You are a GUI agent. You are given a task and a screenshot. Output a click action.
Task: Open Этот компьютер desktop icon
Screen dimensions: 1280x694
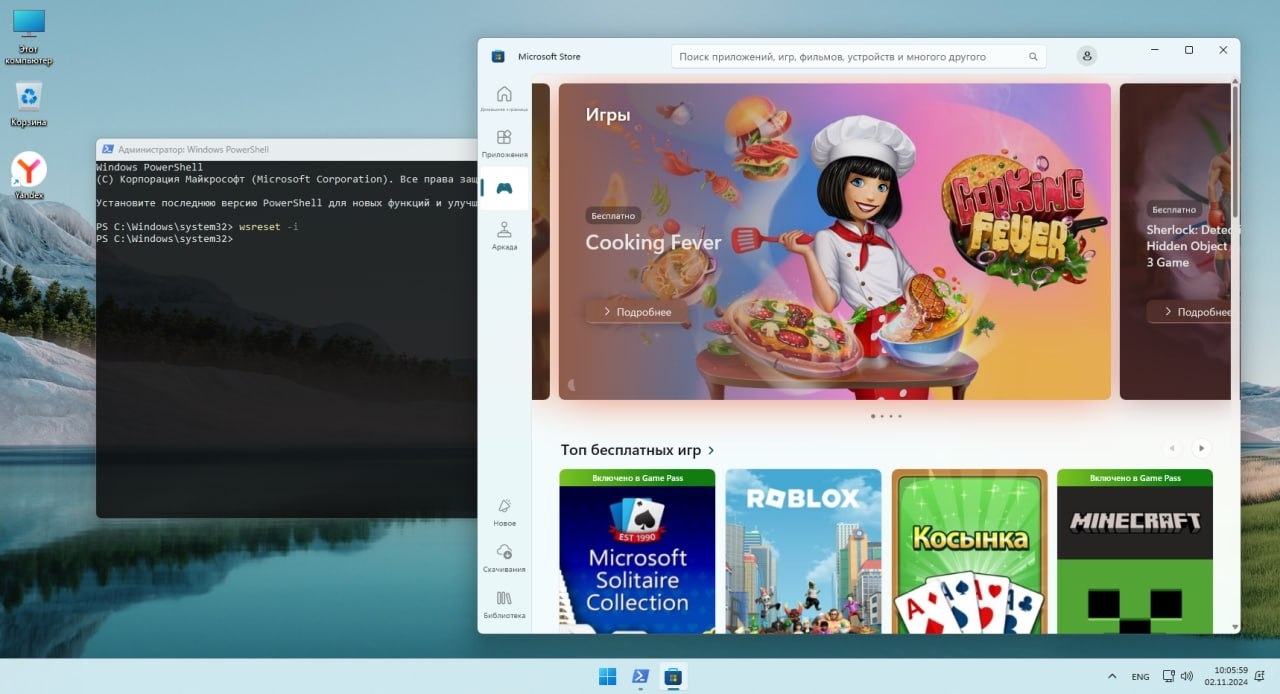[29, 37]
